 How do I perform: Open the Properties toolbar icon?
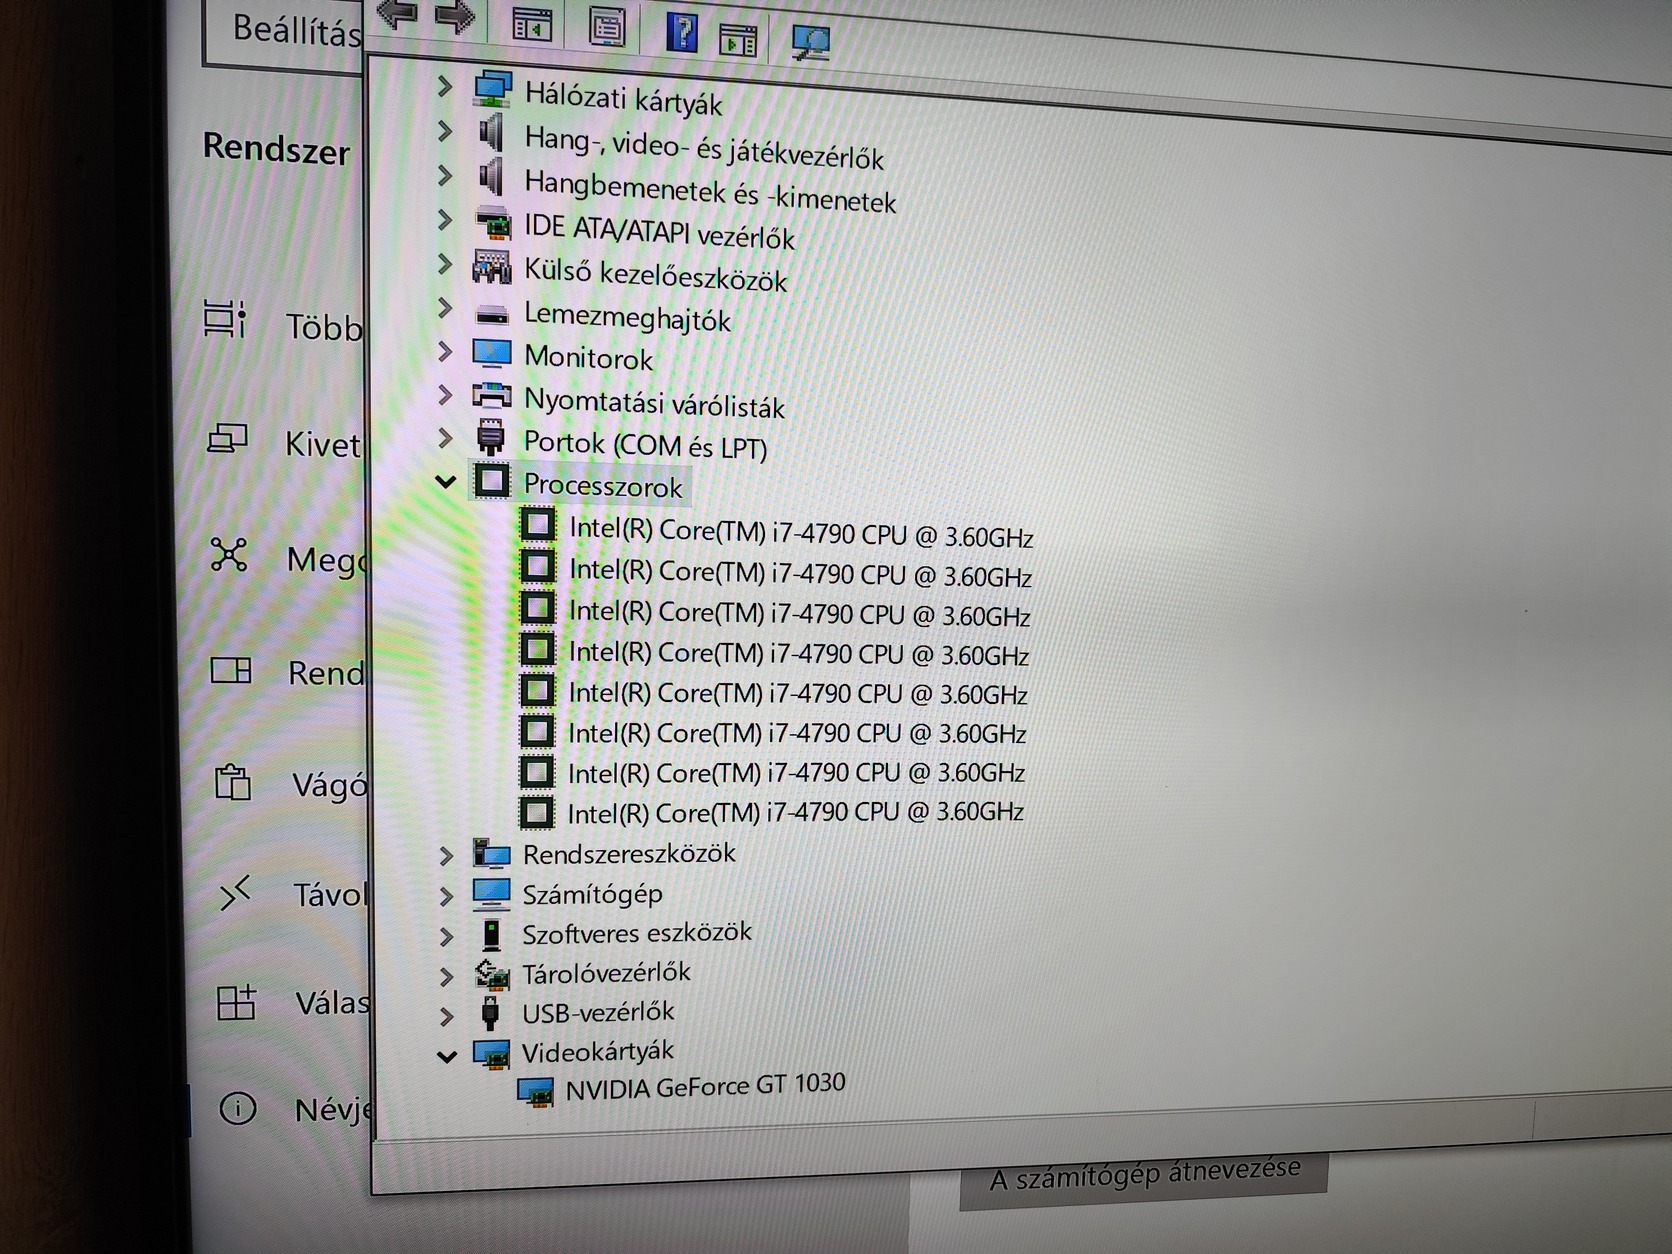606,27
